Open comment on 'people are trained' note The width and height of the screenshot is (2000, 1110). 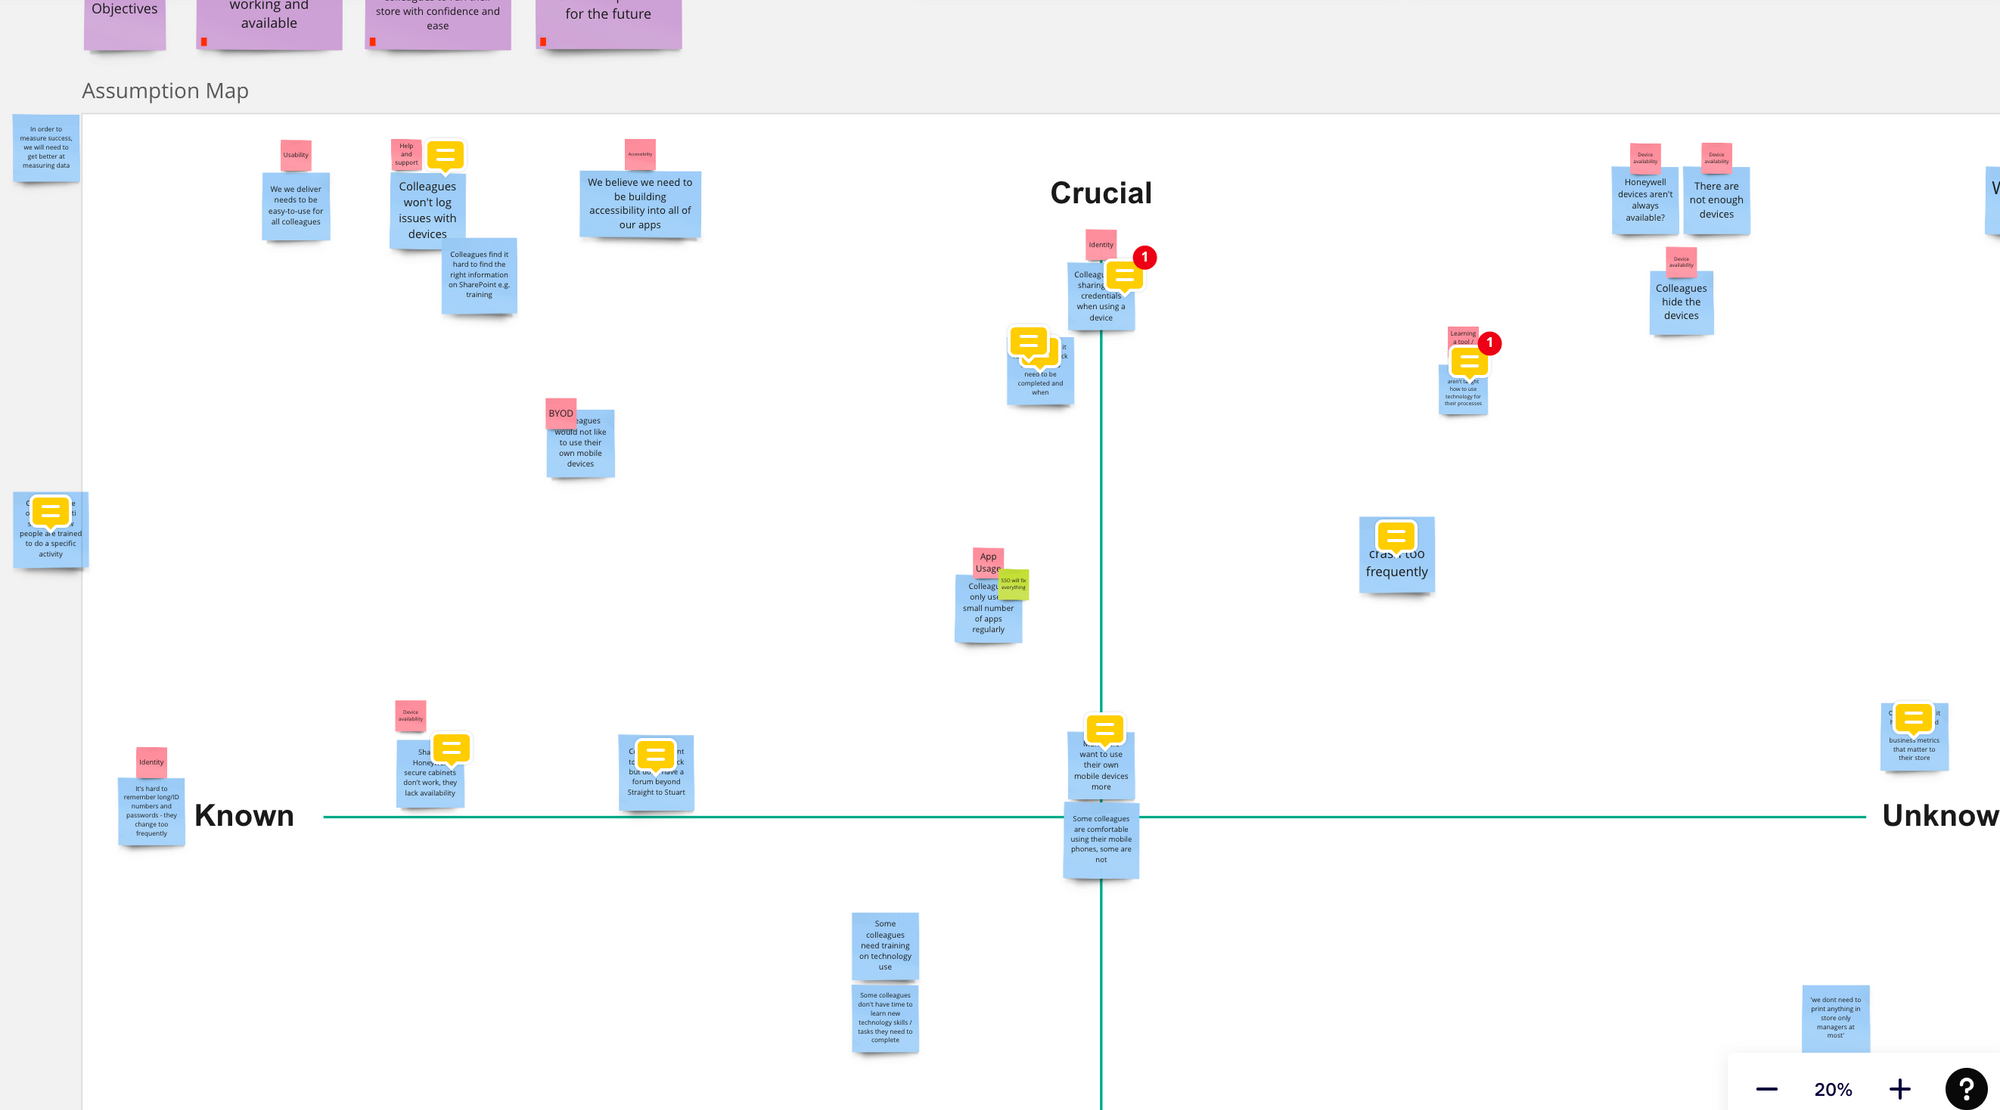click(x=50, y=511)
